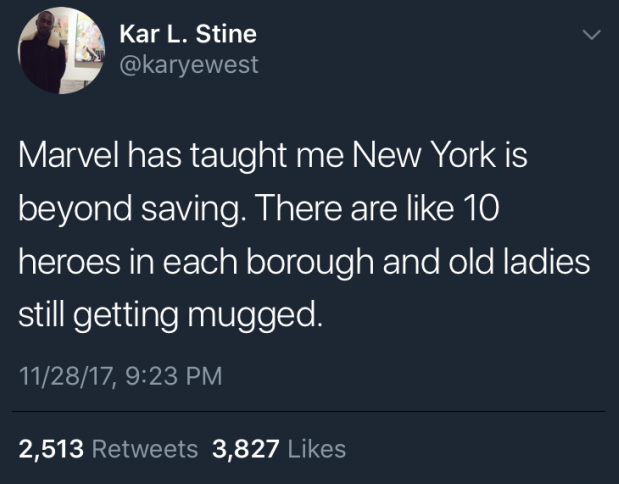The height and width of the screenshot is (484, 619).
Task: Click the word 'Likes' label
Action: click(x=317, y=449)
